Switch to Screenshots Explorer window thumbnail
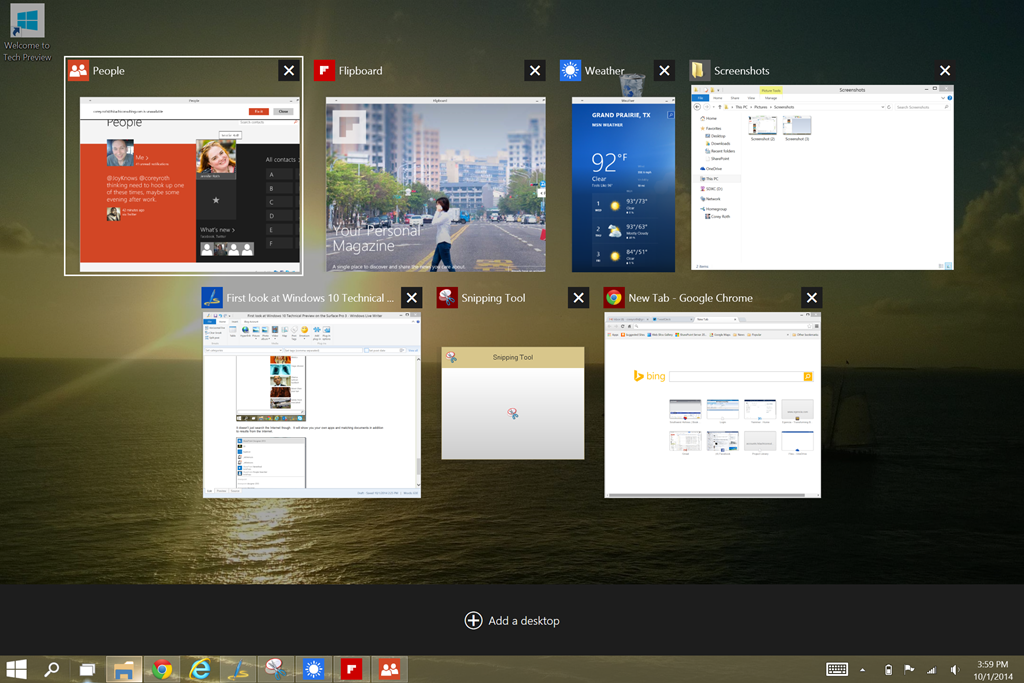 point(822,177)
